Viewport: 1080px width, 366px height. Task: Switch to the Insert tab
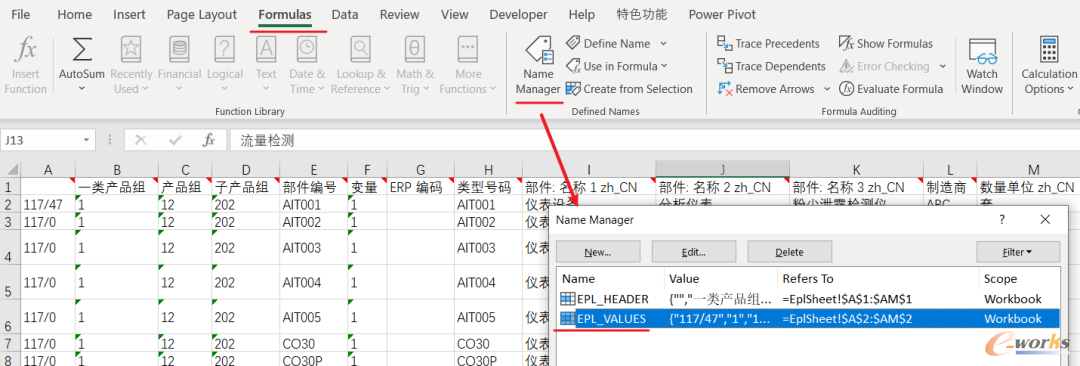coord(129,14)
